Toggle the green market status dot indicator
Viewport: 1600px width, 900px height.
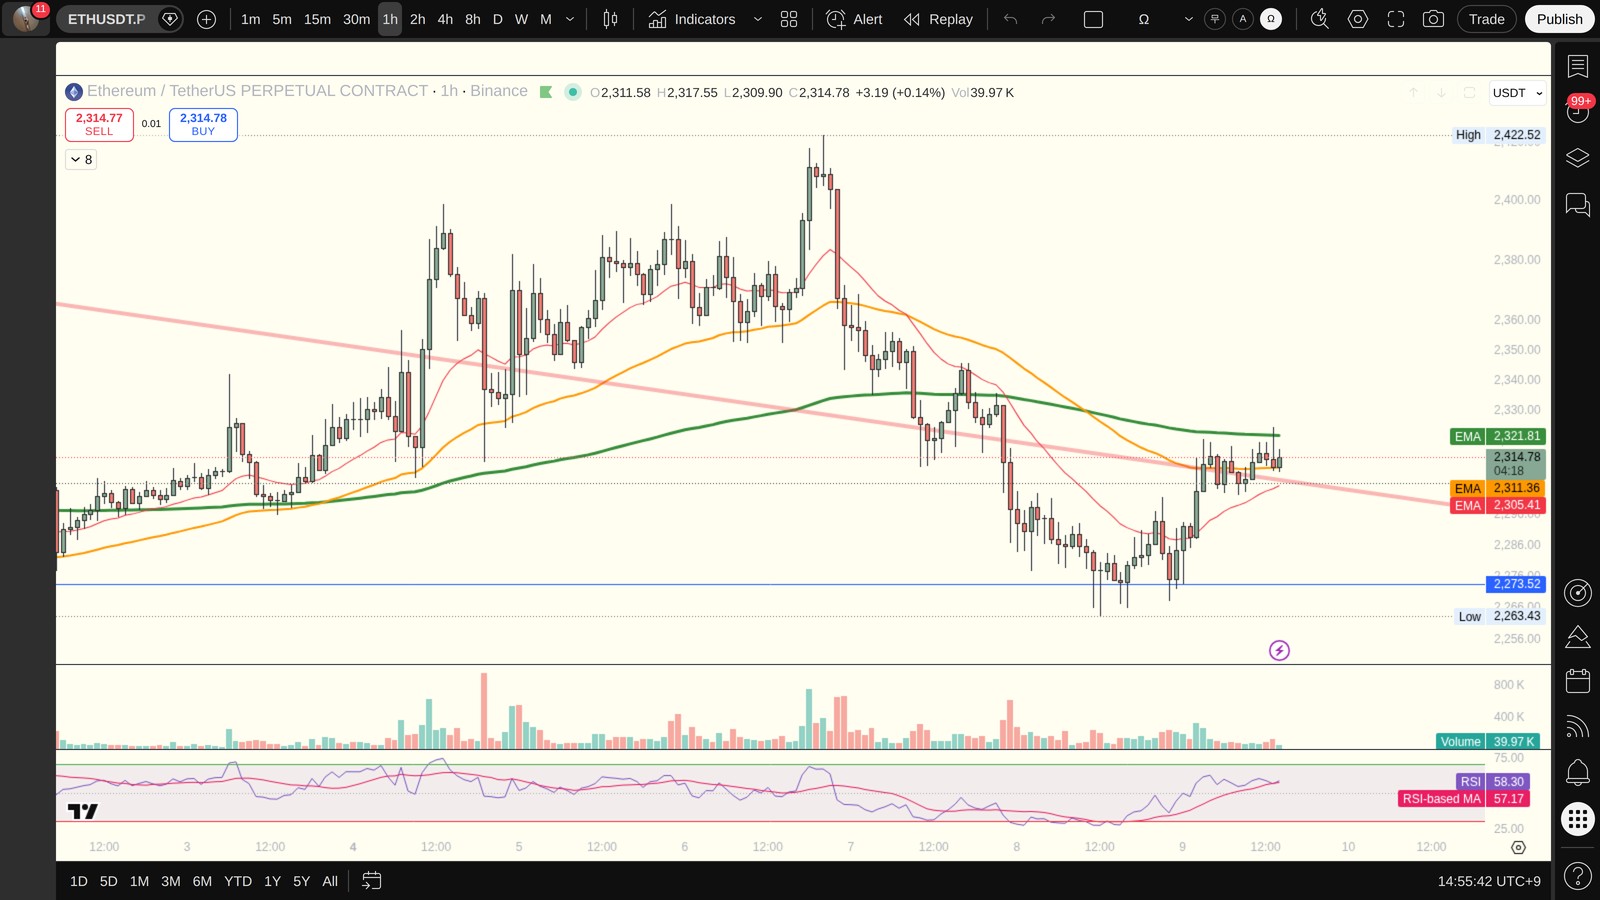coord(573,92)
